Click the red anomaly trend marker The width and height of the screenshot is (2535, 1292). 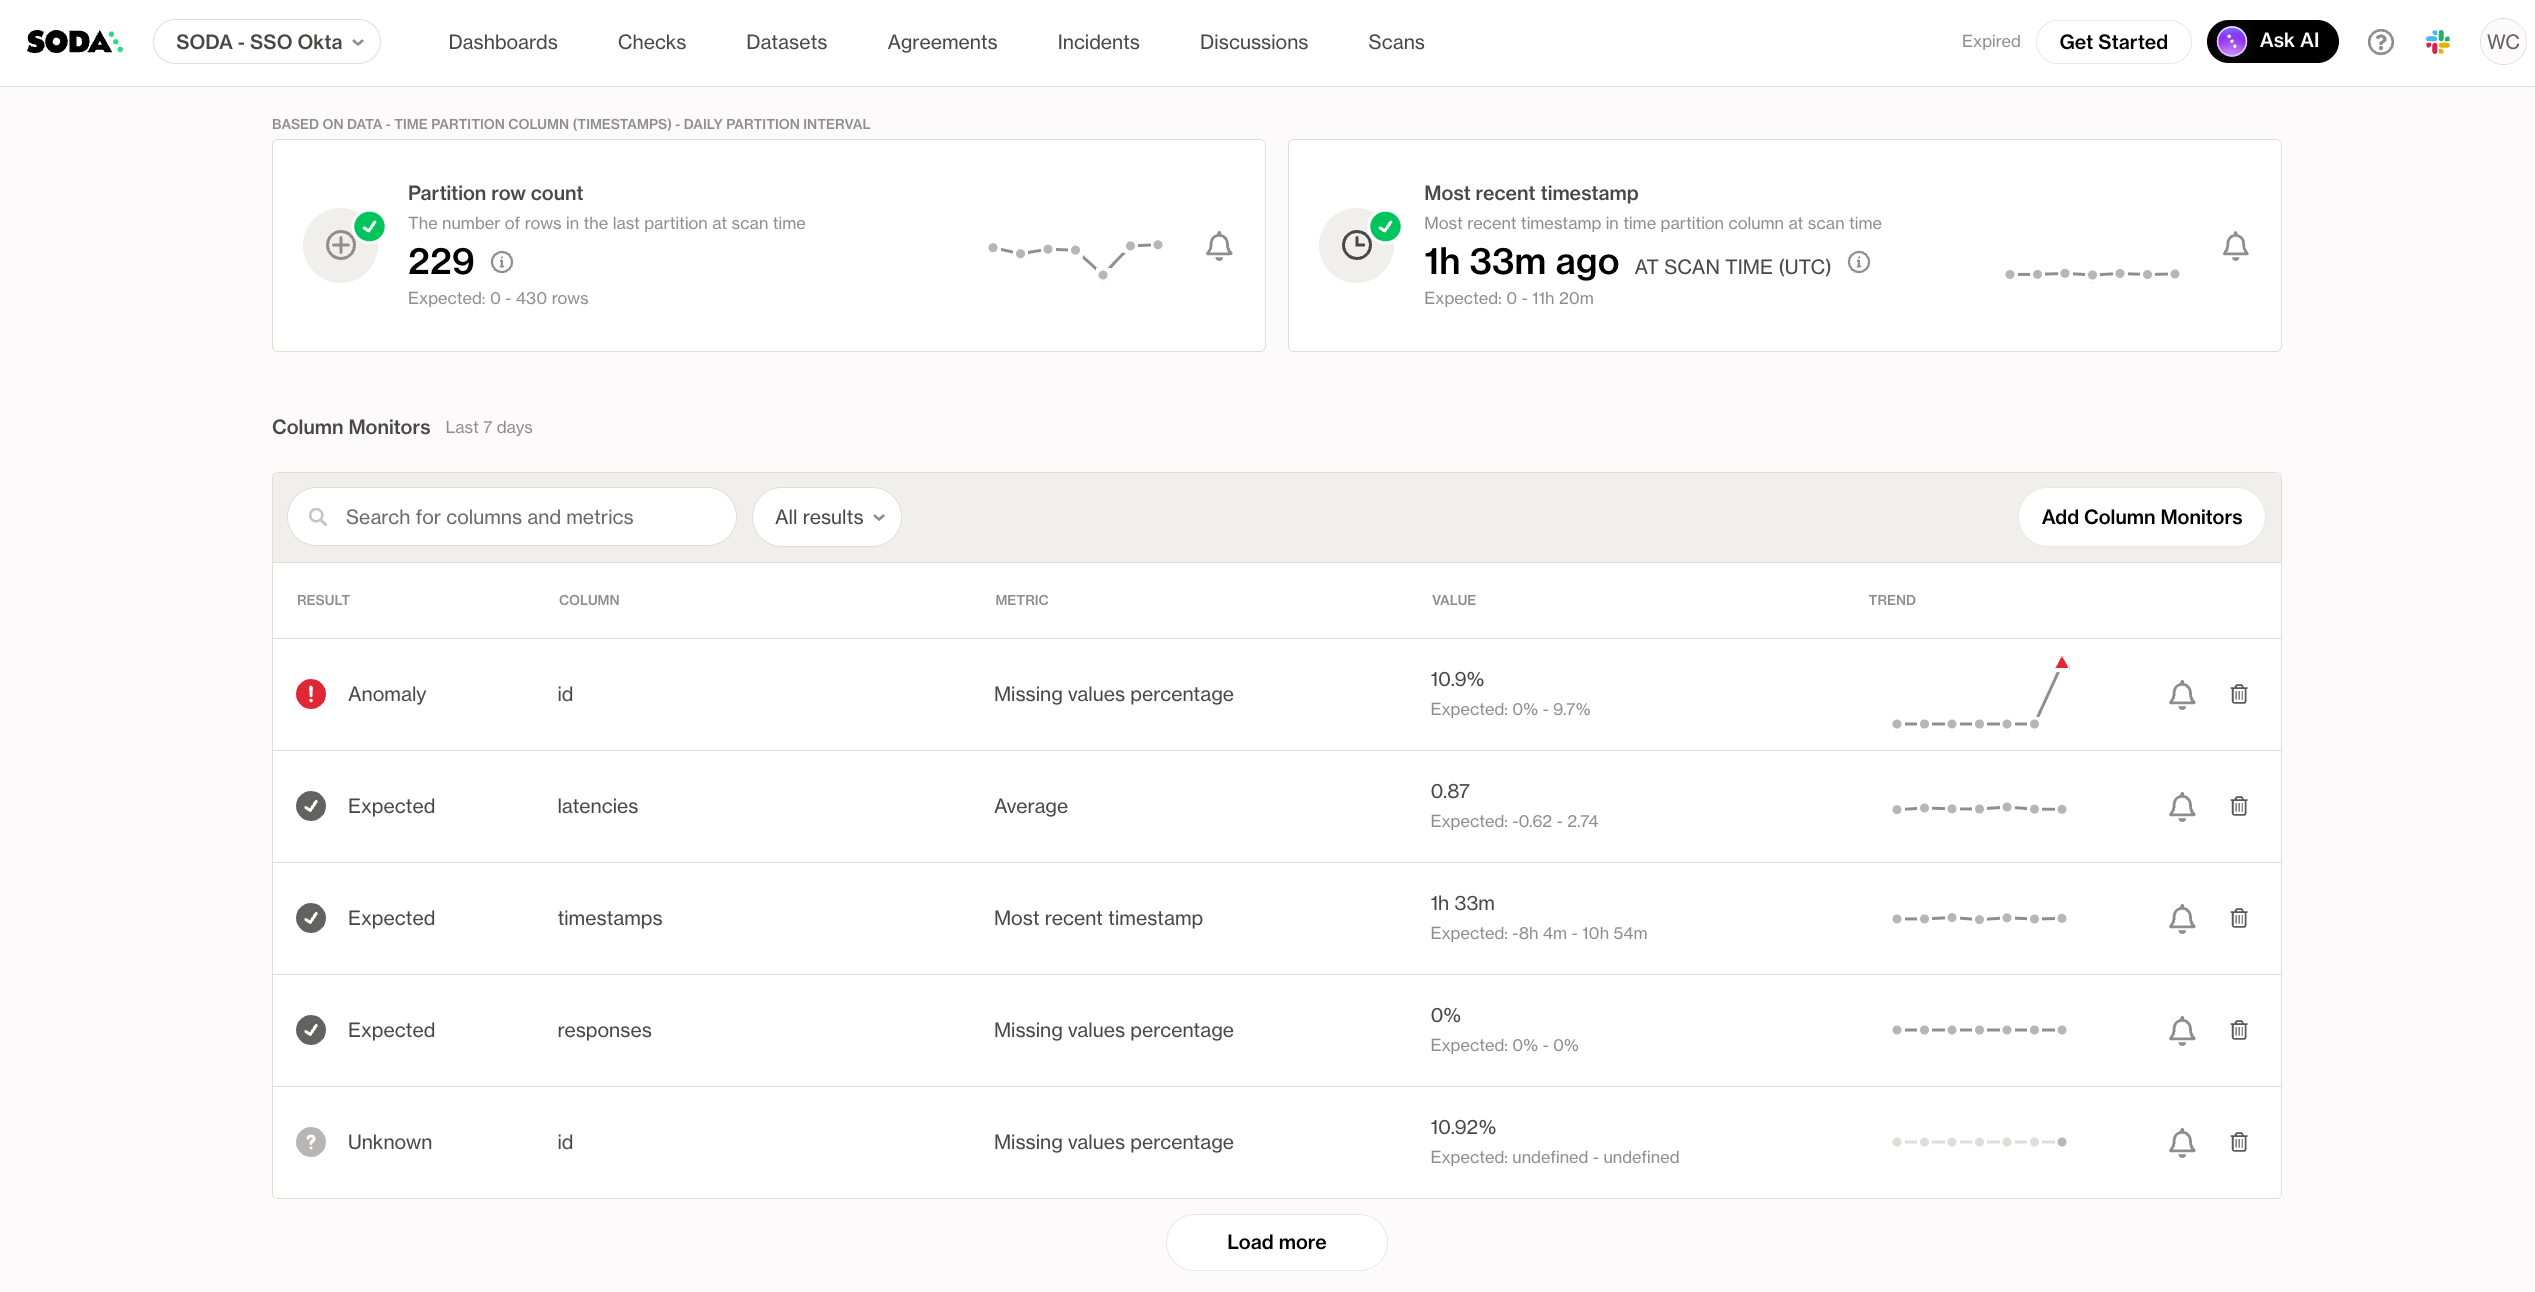point(2061,663)
